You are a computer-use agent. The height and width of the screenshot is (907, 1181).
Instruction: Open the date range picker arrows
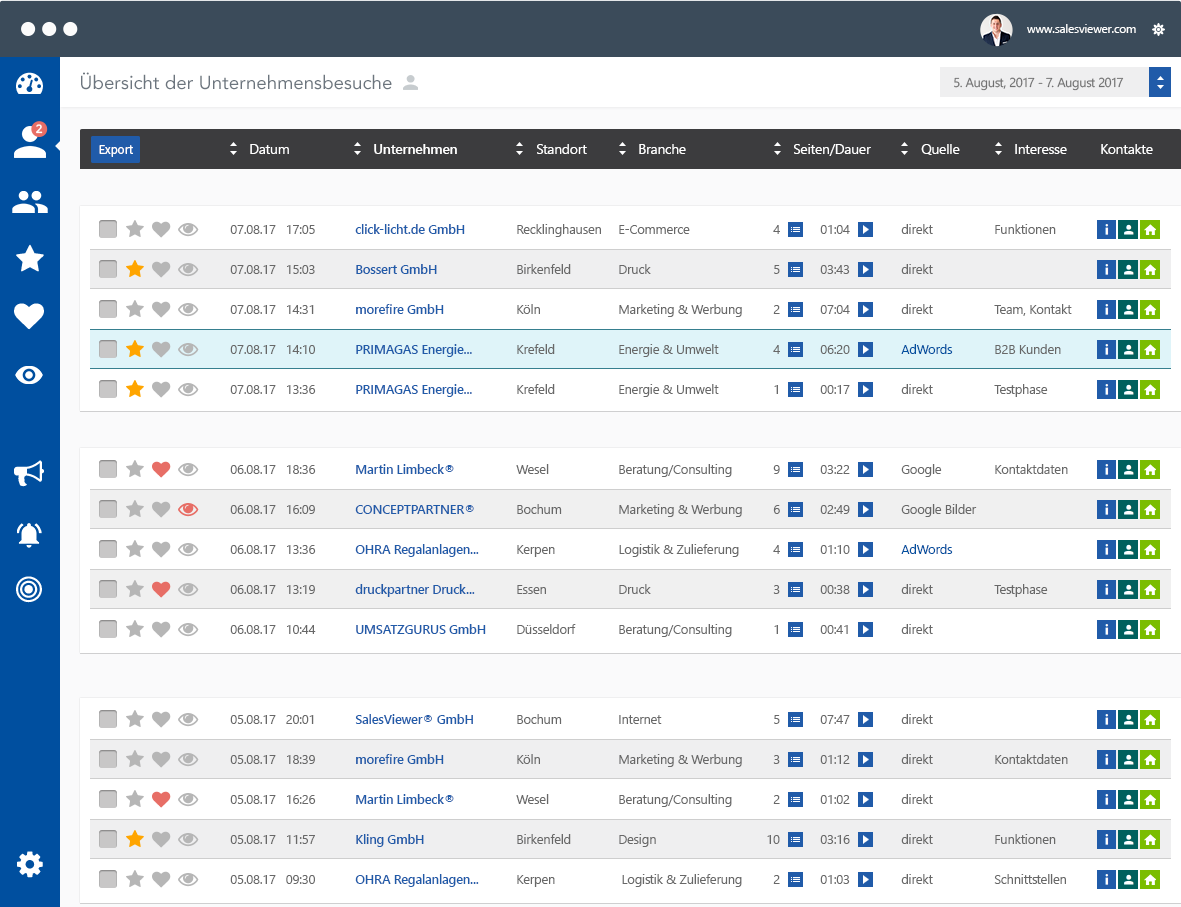[1160, 83]
